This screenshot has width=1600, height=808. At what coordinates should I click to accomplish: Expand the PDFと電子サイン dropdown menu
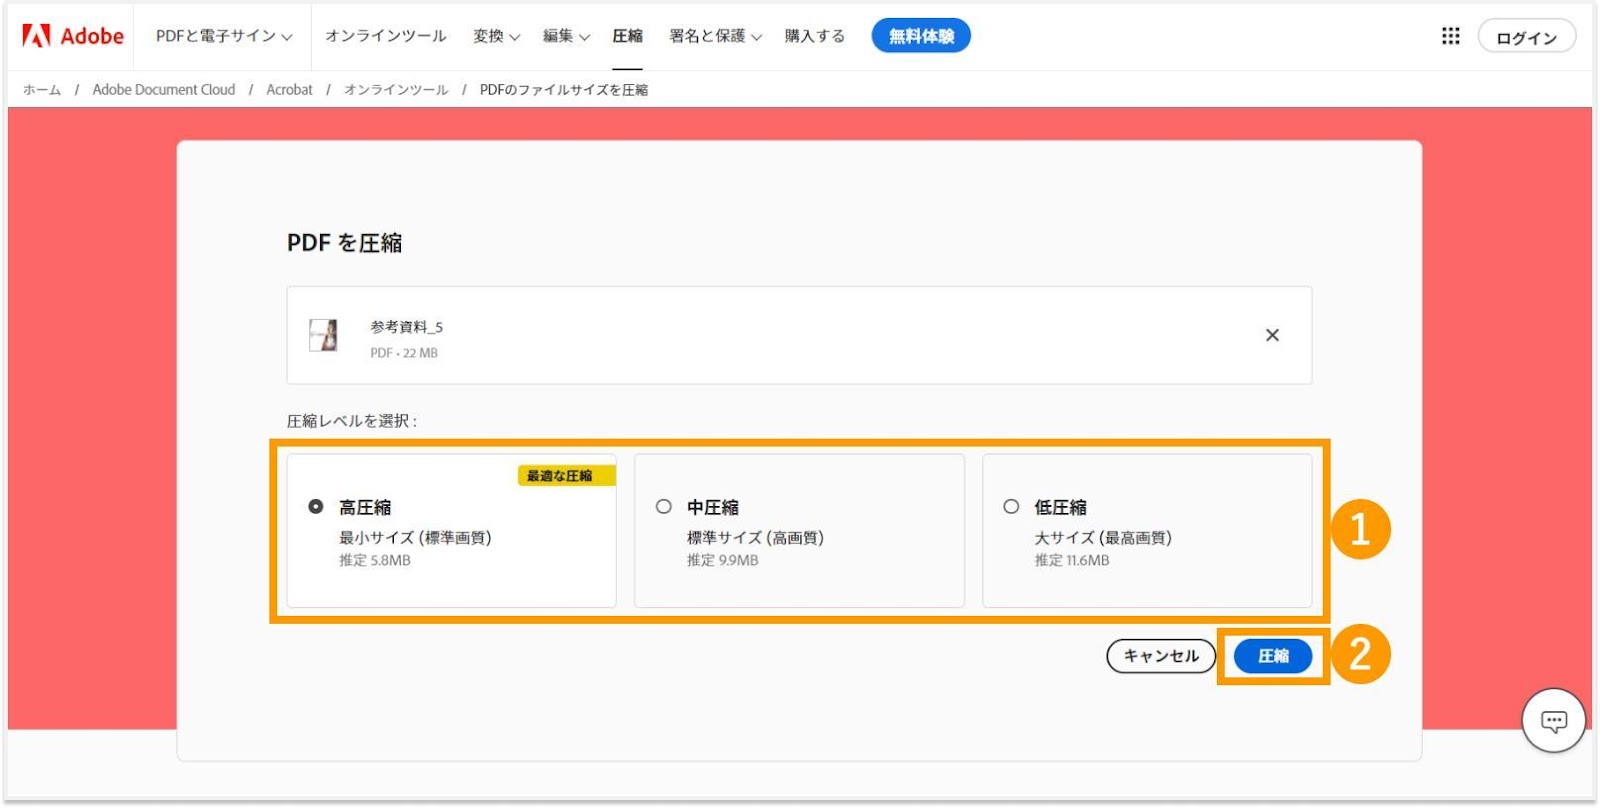[224, 36]
